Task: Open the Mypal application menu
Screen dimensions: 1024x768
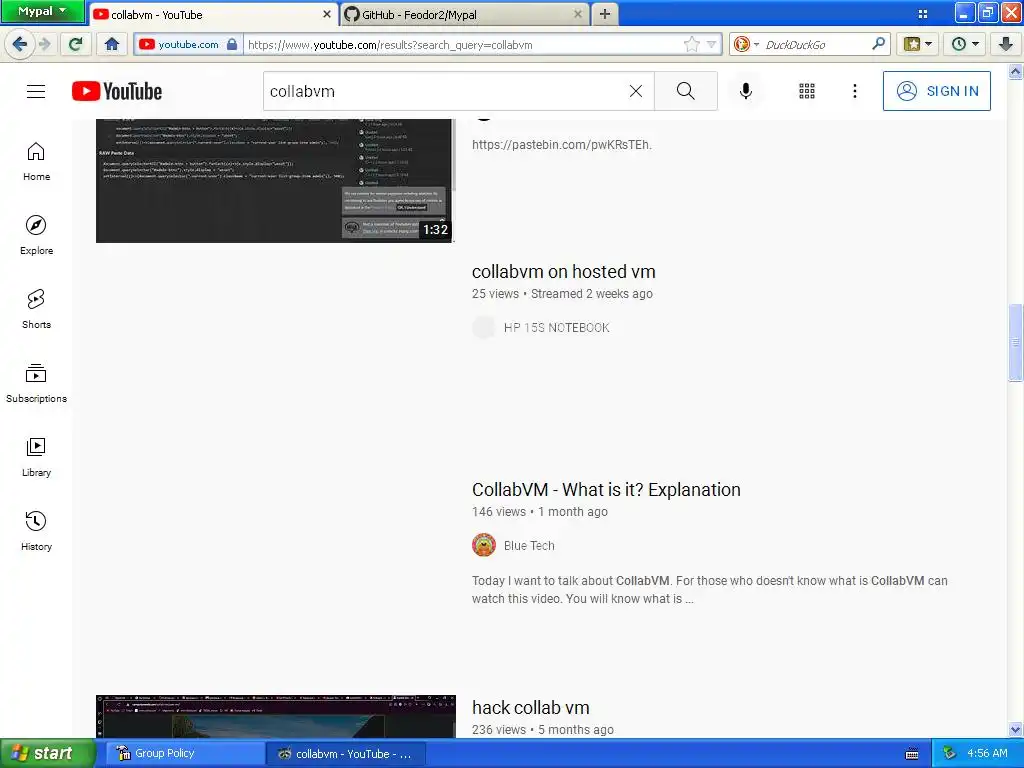Action: (42, 12)
